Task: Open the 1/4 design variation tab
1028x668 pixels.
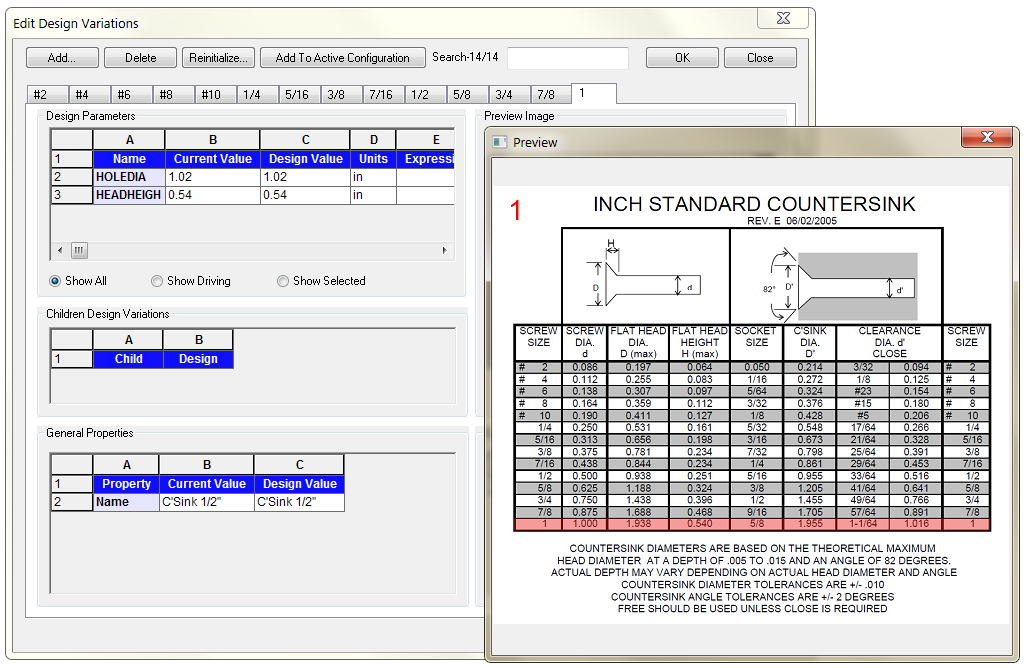Action: (x=252, y=95)
